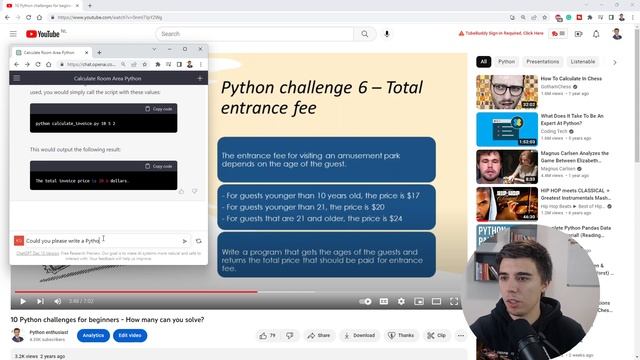The image size is (640, 360).
Task: Go to home in ChatGPT popup toolbar
Action: tap(49, 64)
